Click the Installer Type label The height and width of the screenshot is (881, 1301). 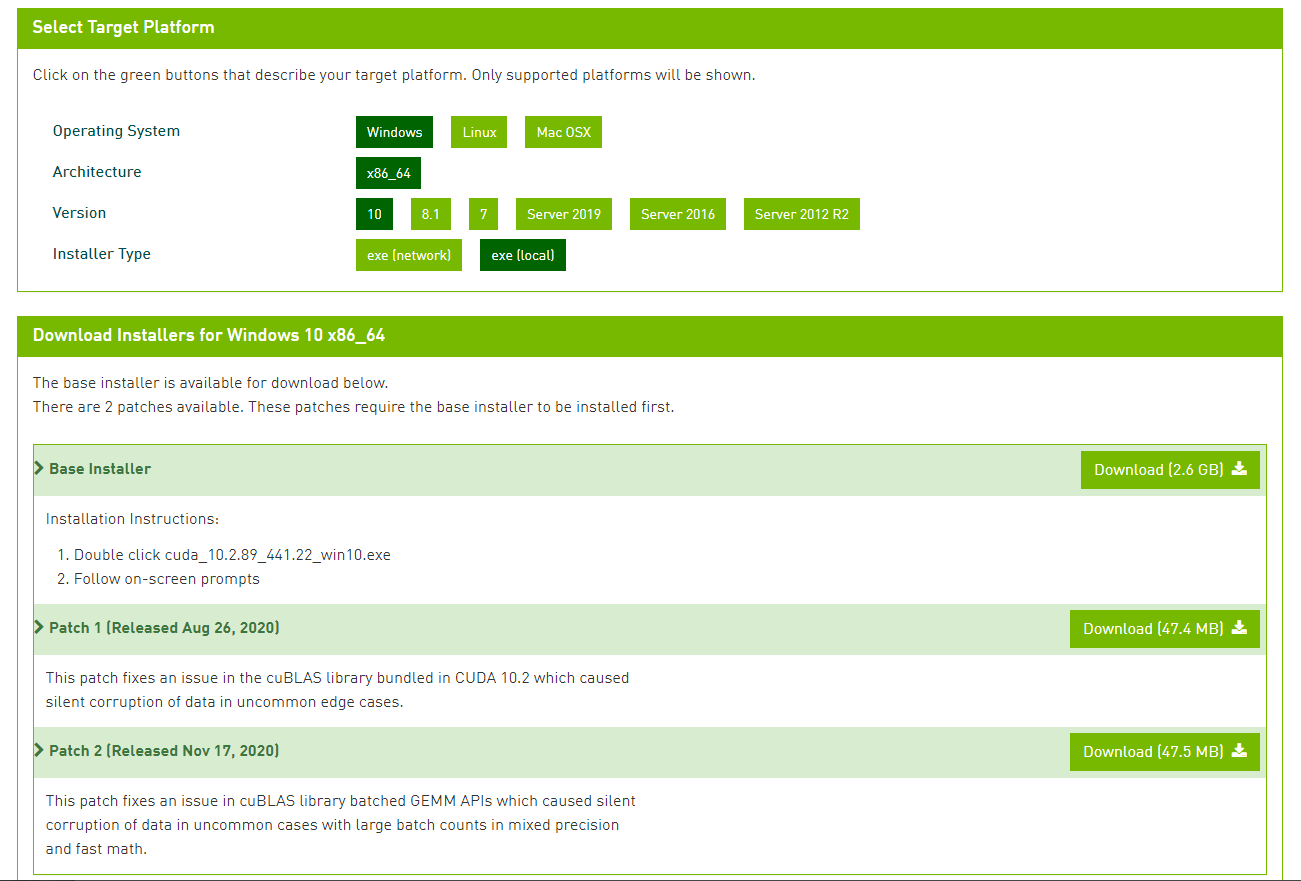(102, 254)
